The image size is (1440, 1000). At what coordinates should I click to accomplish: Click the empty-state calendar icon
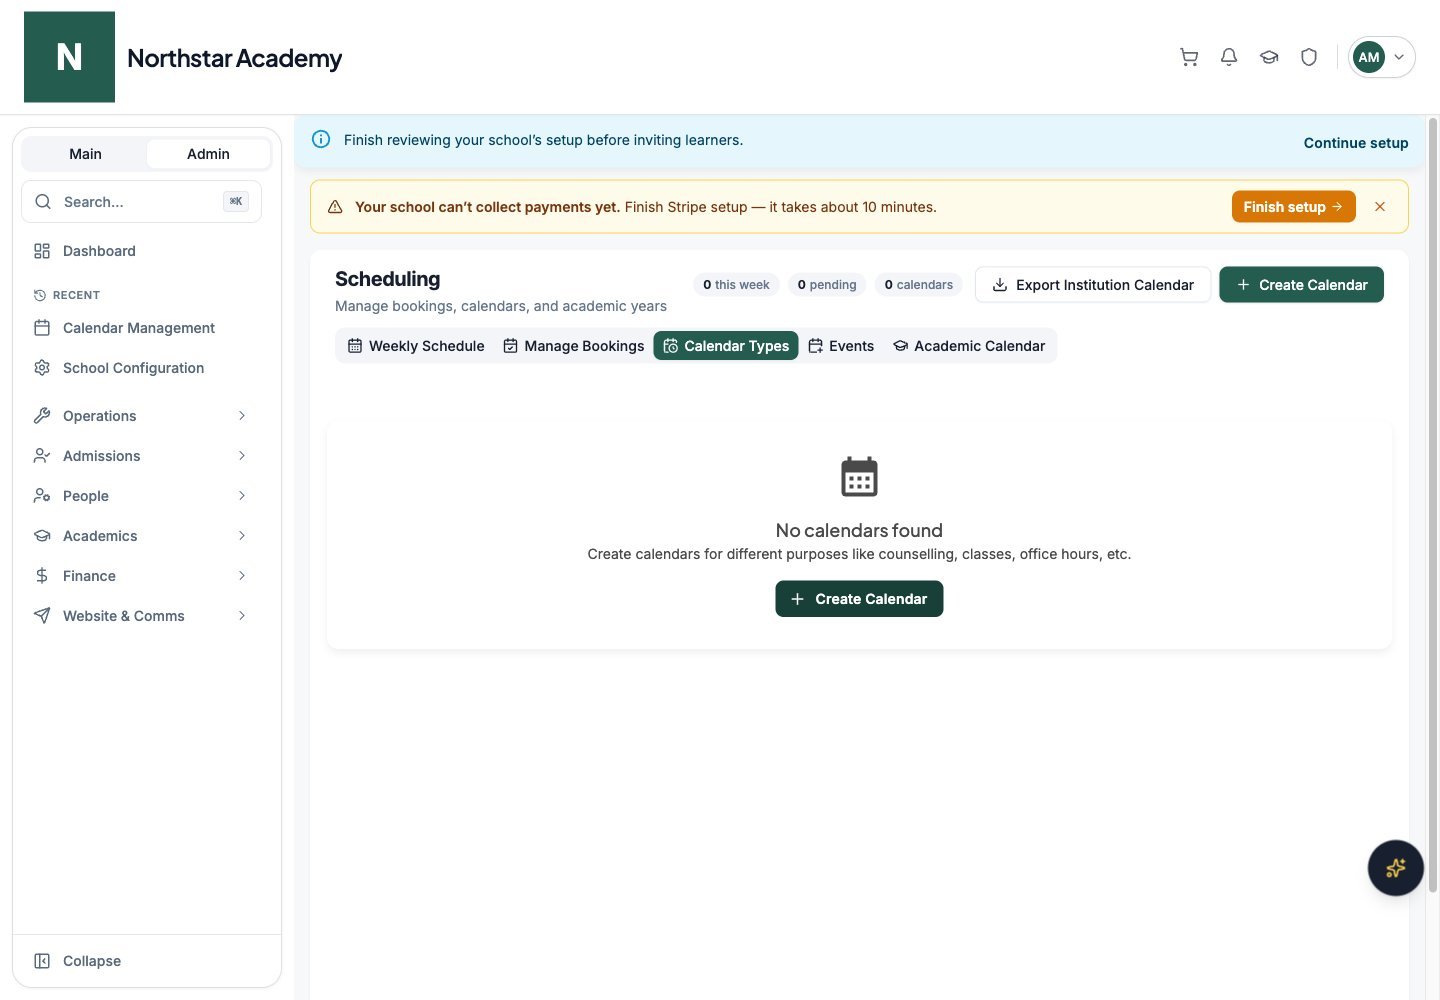tap(859, 477)
